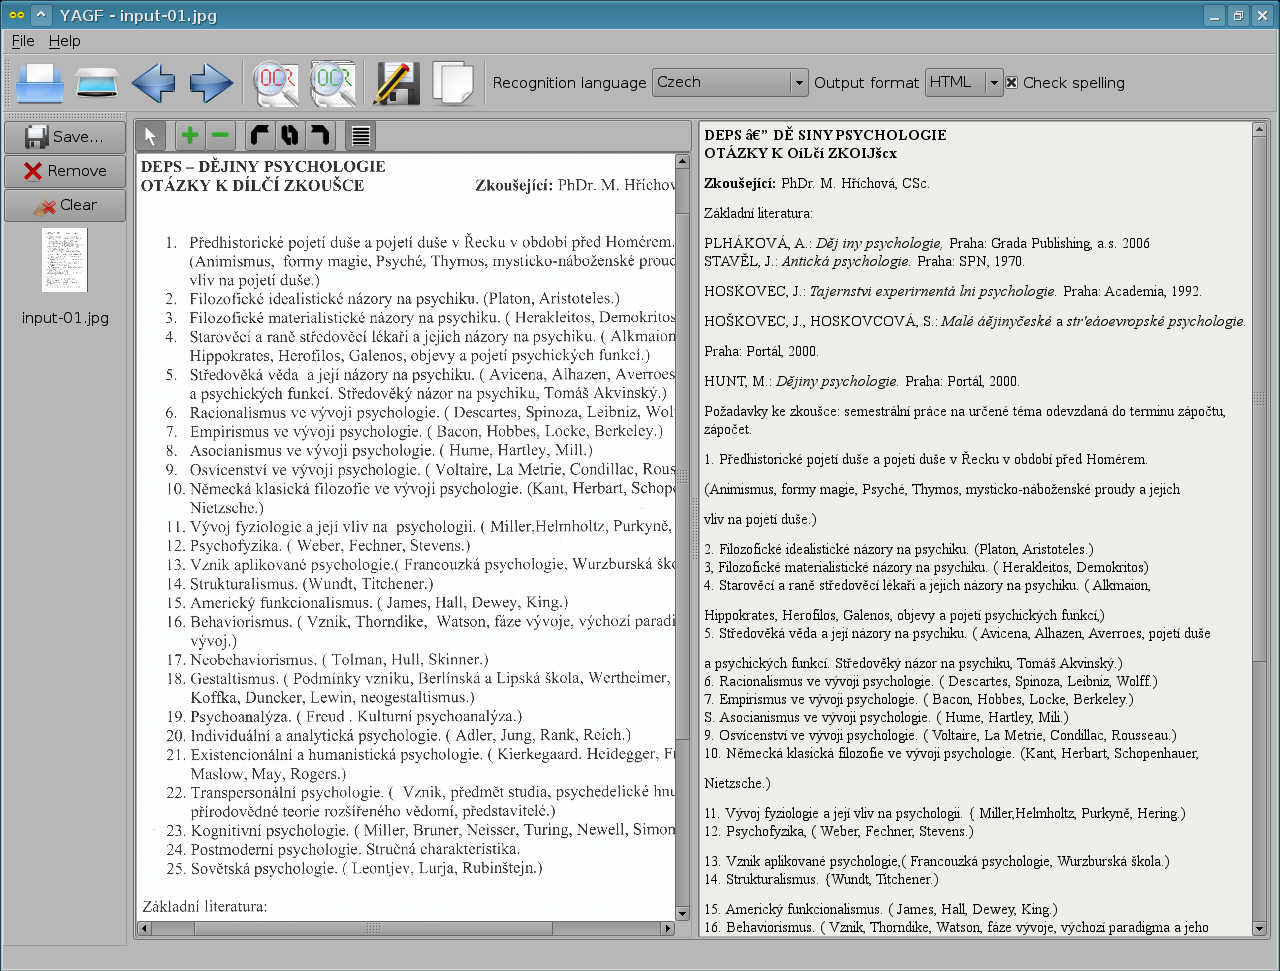Go to next page with right arrow
The image size is (1280, 971).
(211, 83)
